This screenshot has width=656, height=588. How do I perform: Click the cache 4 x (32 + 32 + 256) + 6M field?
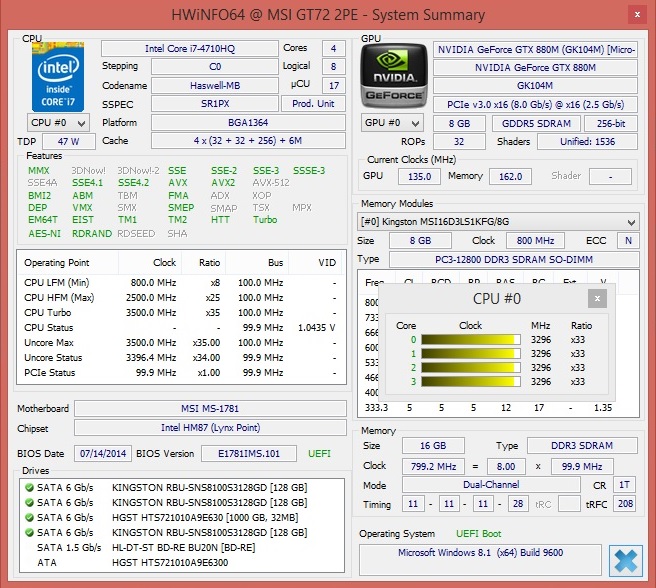248,141
